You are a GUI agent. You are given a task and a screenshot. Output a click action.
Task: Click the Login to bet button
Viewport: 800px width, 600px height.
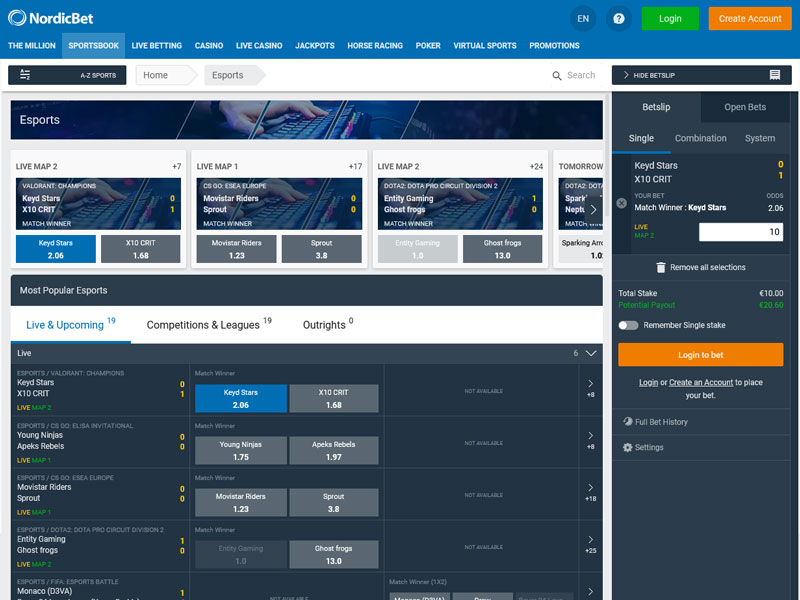point(701,355)
